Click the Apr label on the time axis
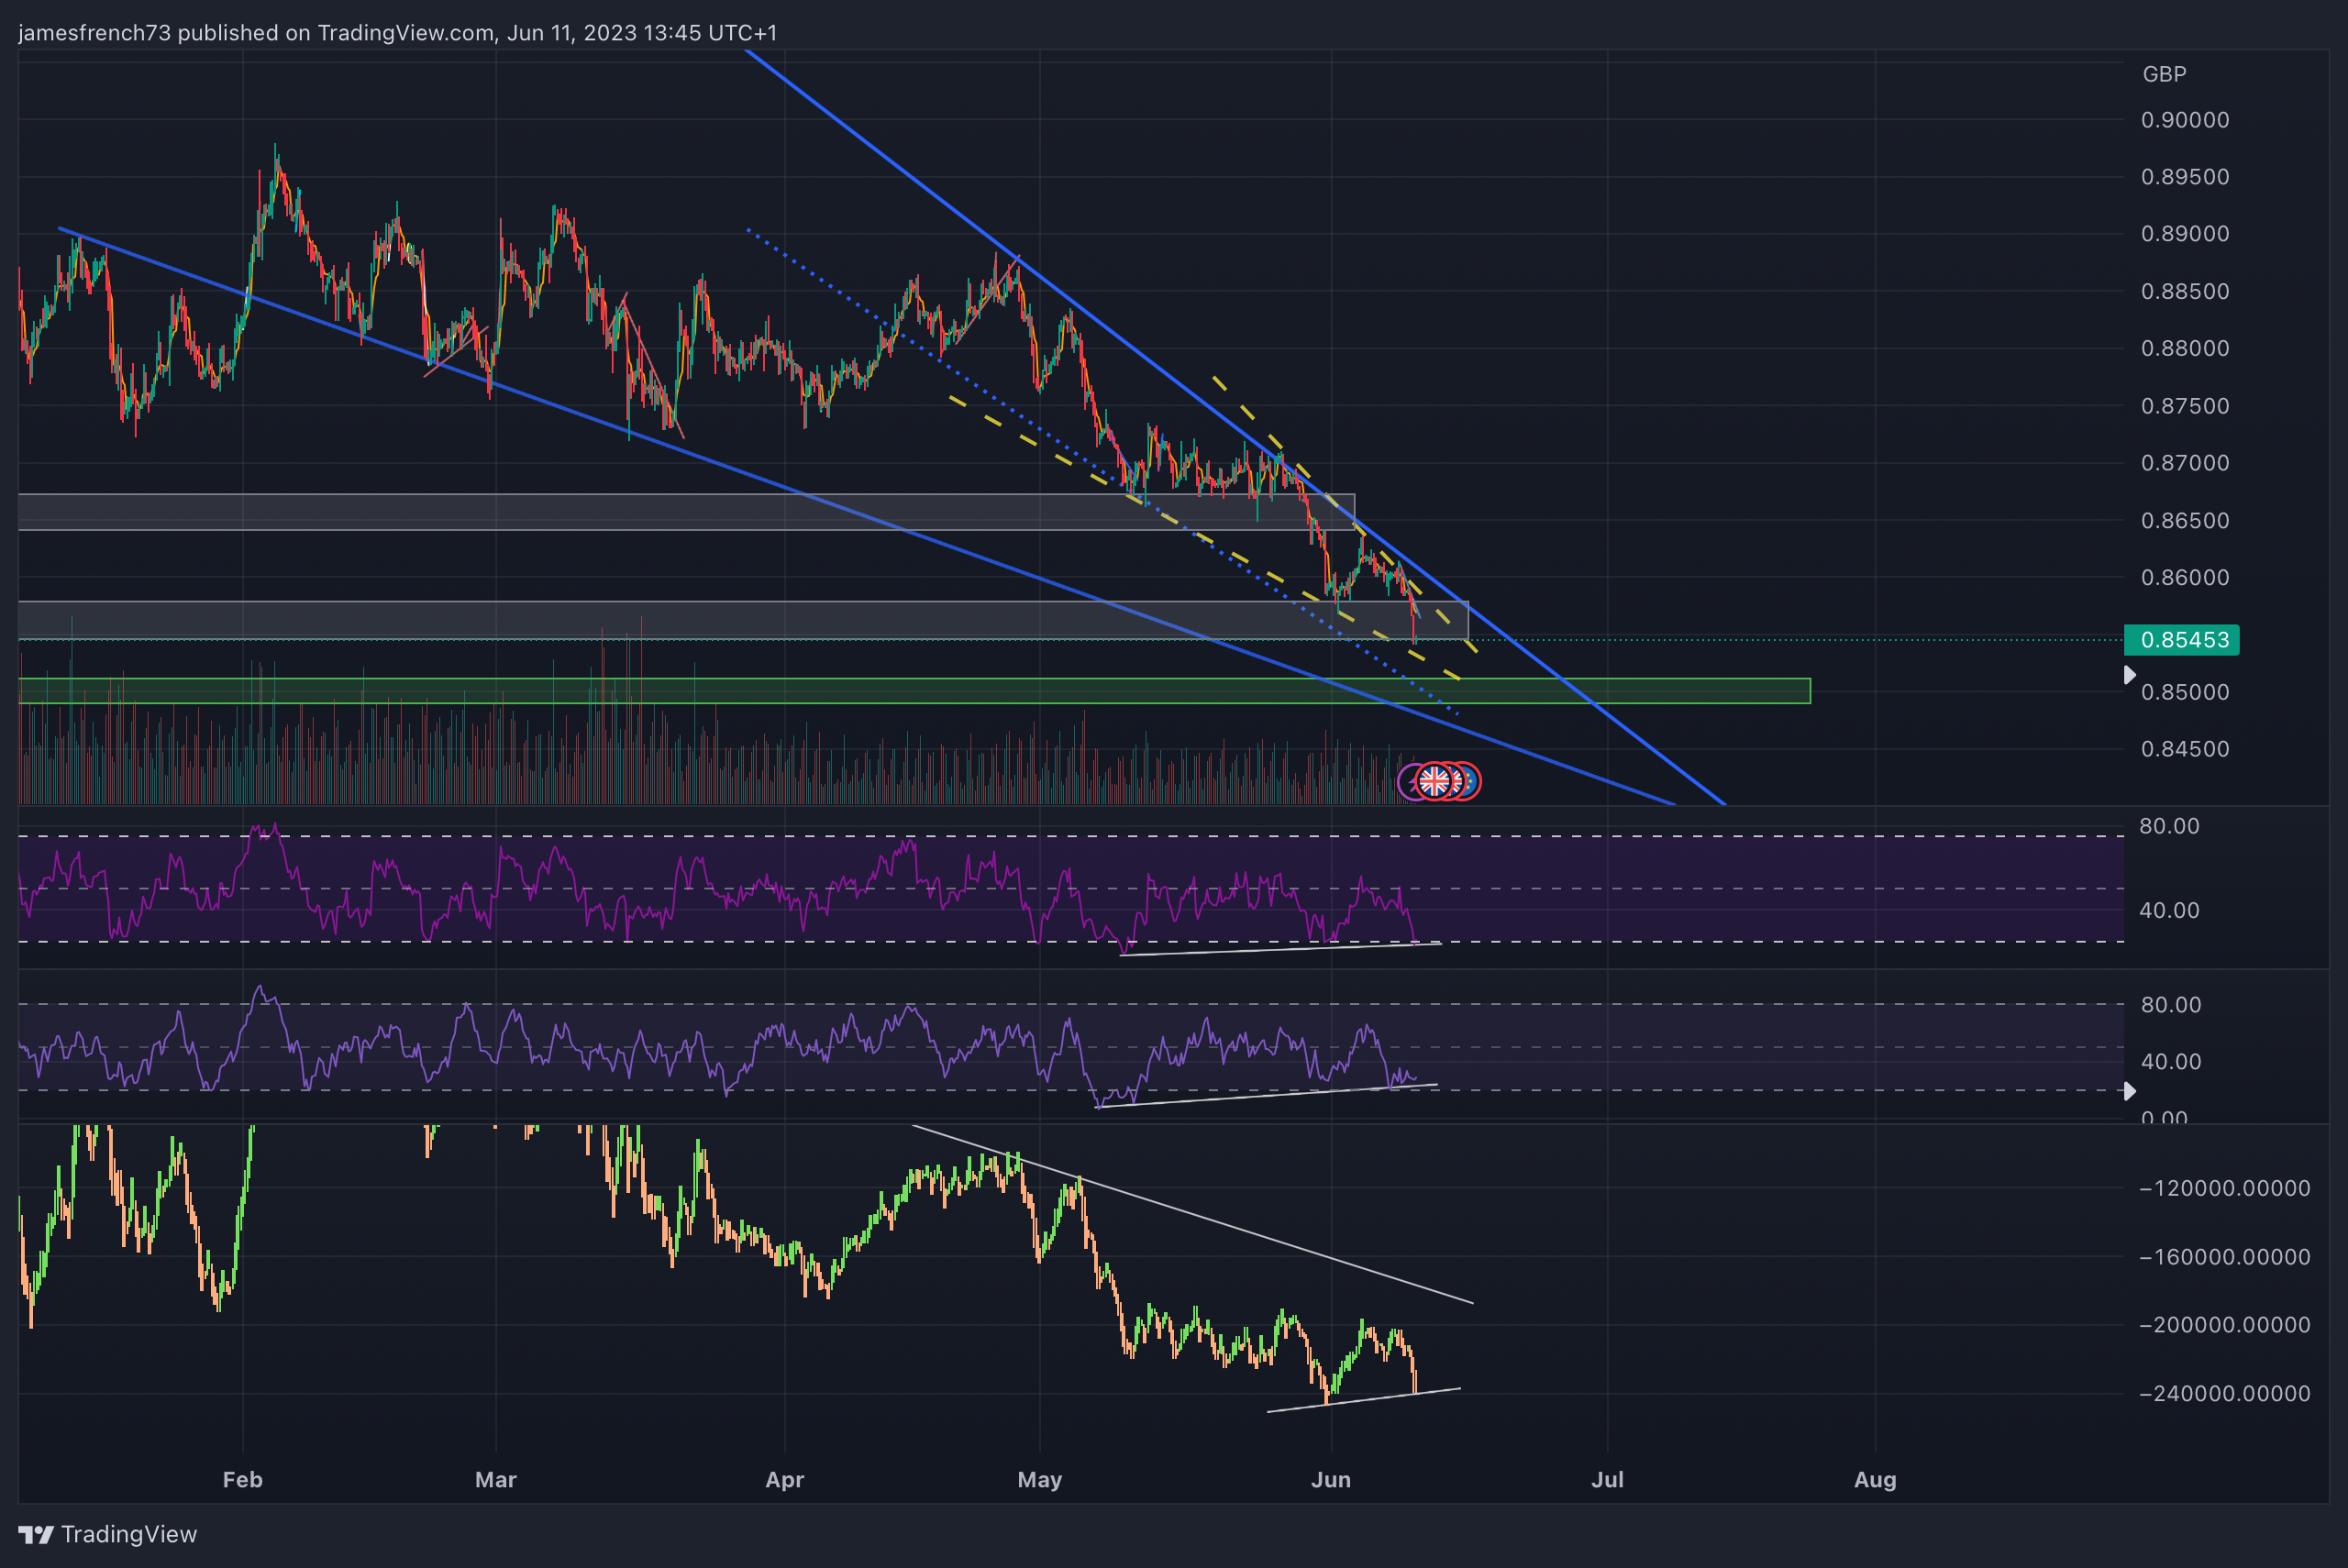This screenshot has height=1568, width=2348. [785, 1480]
